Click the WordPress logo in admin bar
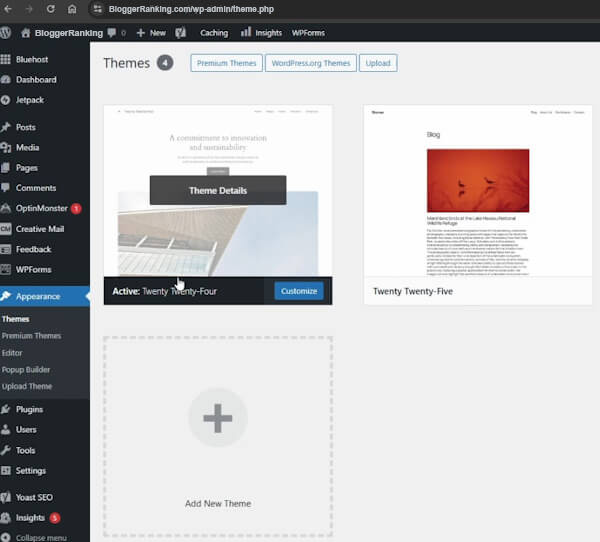 pos(7,32)
